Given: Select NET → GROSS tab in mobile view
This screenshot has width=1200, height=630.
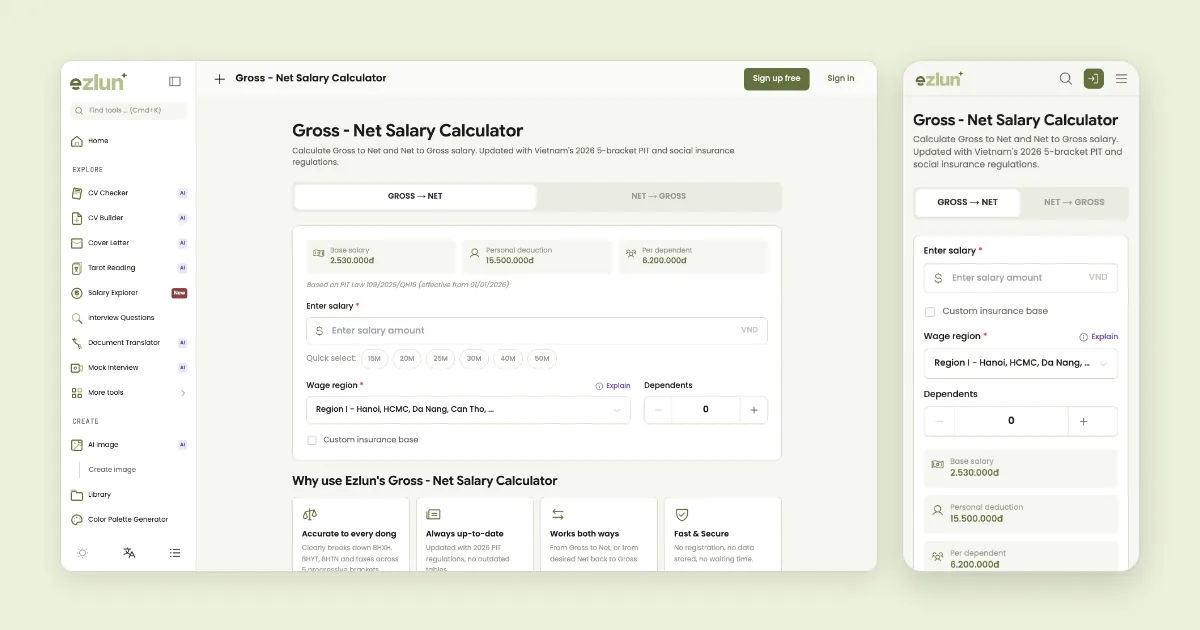Looking at the screenshot, I should (x=1074, y=202).
